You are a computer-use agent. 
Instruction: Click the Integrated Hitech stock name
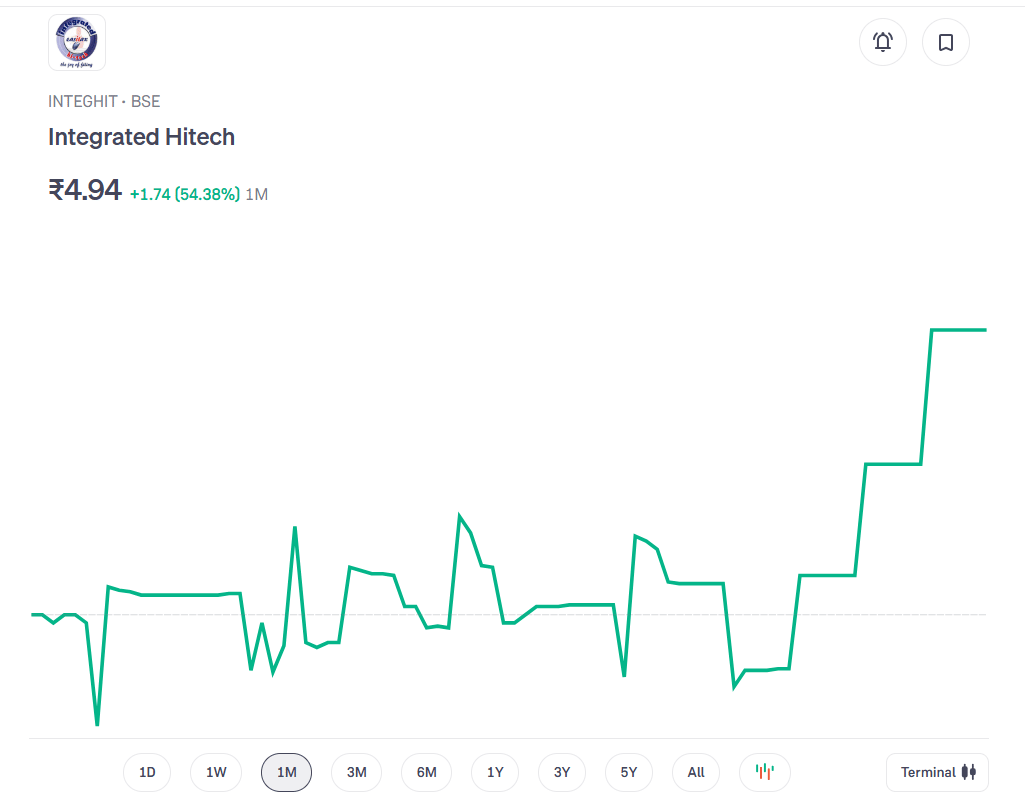141,137
